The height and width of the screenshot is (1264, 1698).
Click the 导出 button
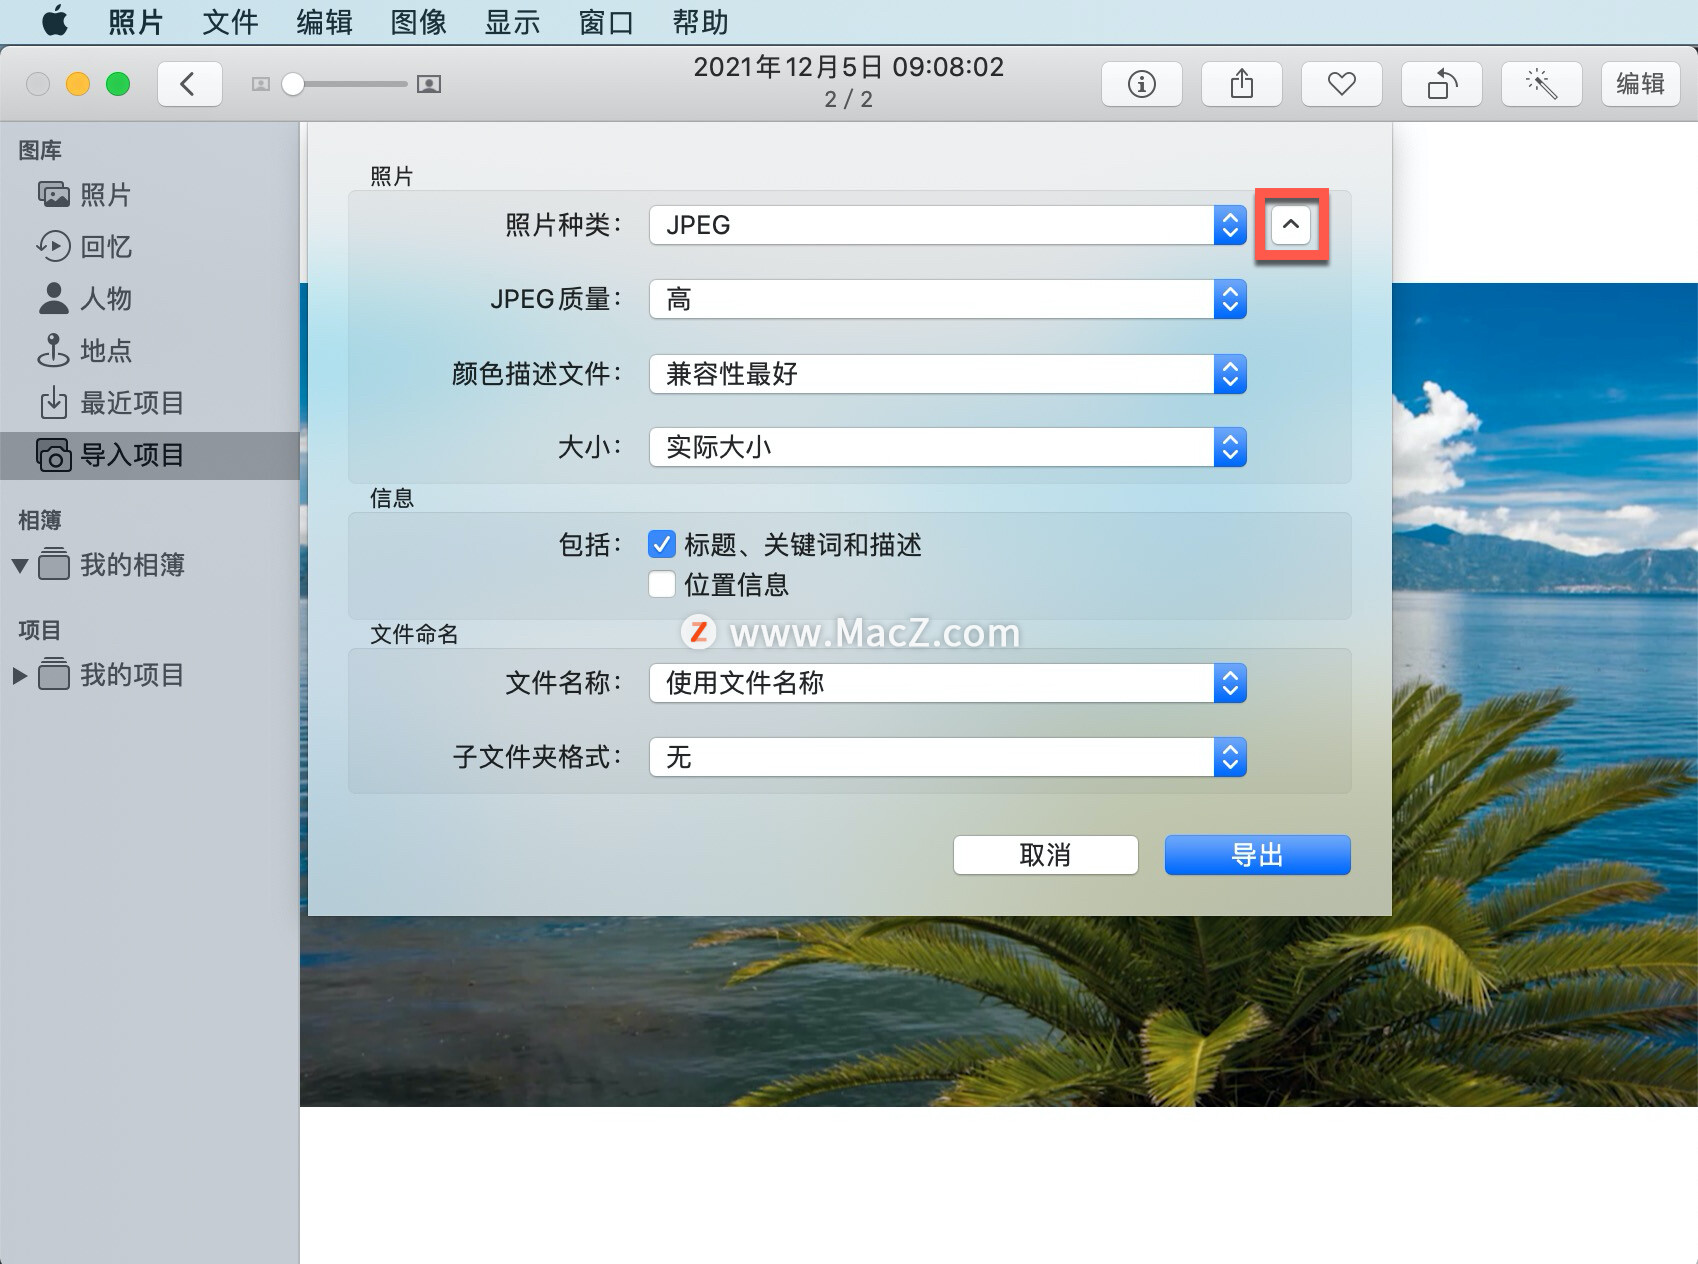[1256, 855]
